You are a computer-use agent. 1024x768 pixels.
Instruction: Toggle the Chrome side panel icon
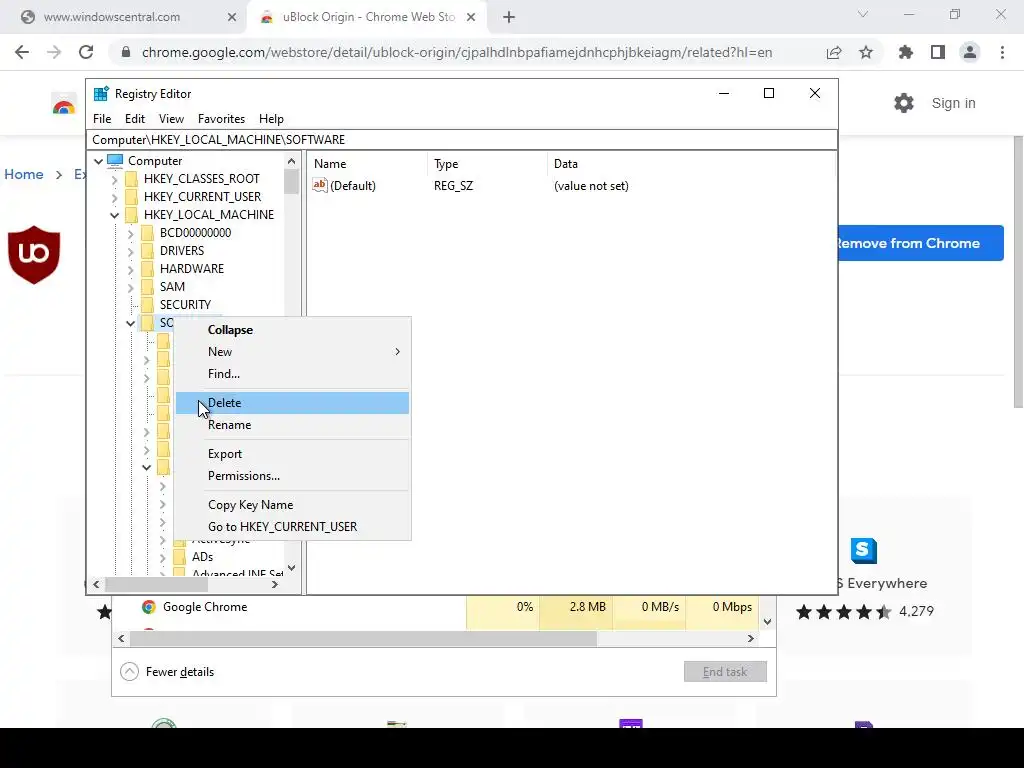[938, 52]
